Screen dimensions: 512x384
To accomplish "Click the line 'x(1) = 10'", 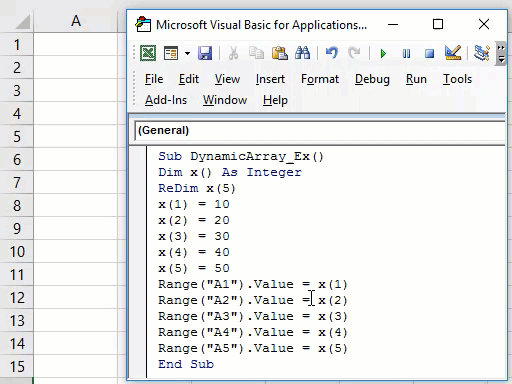I will (194, 204).
